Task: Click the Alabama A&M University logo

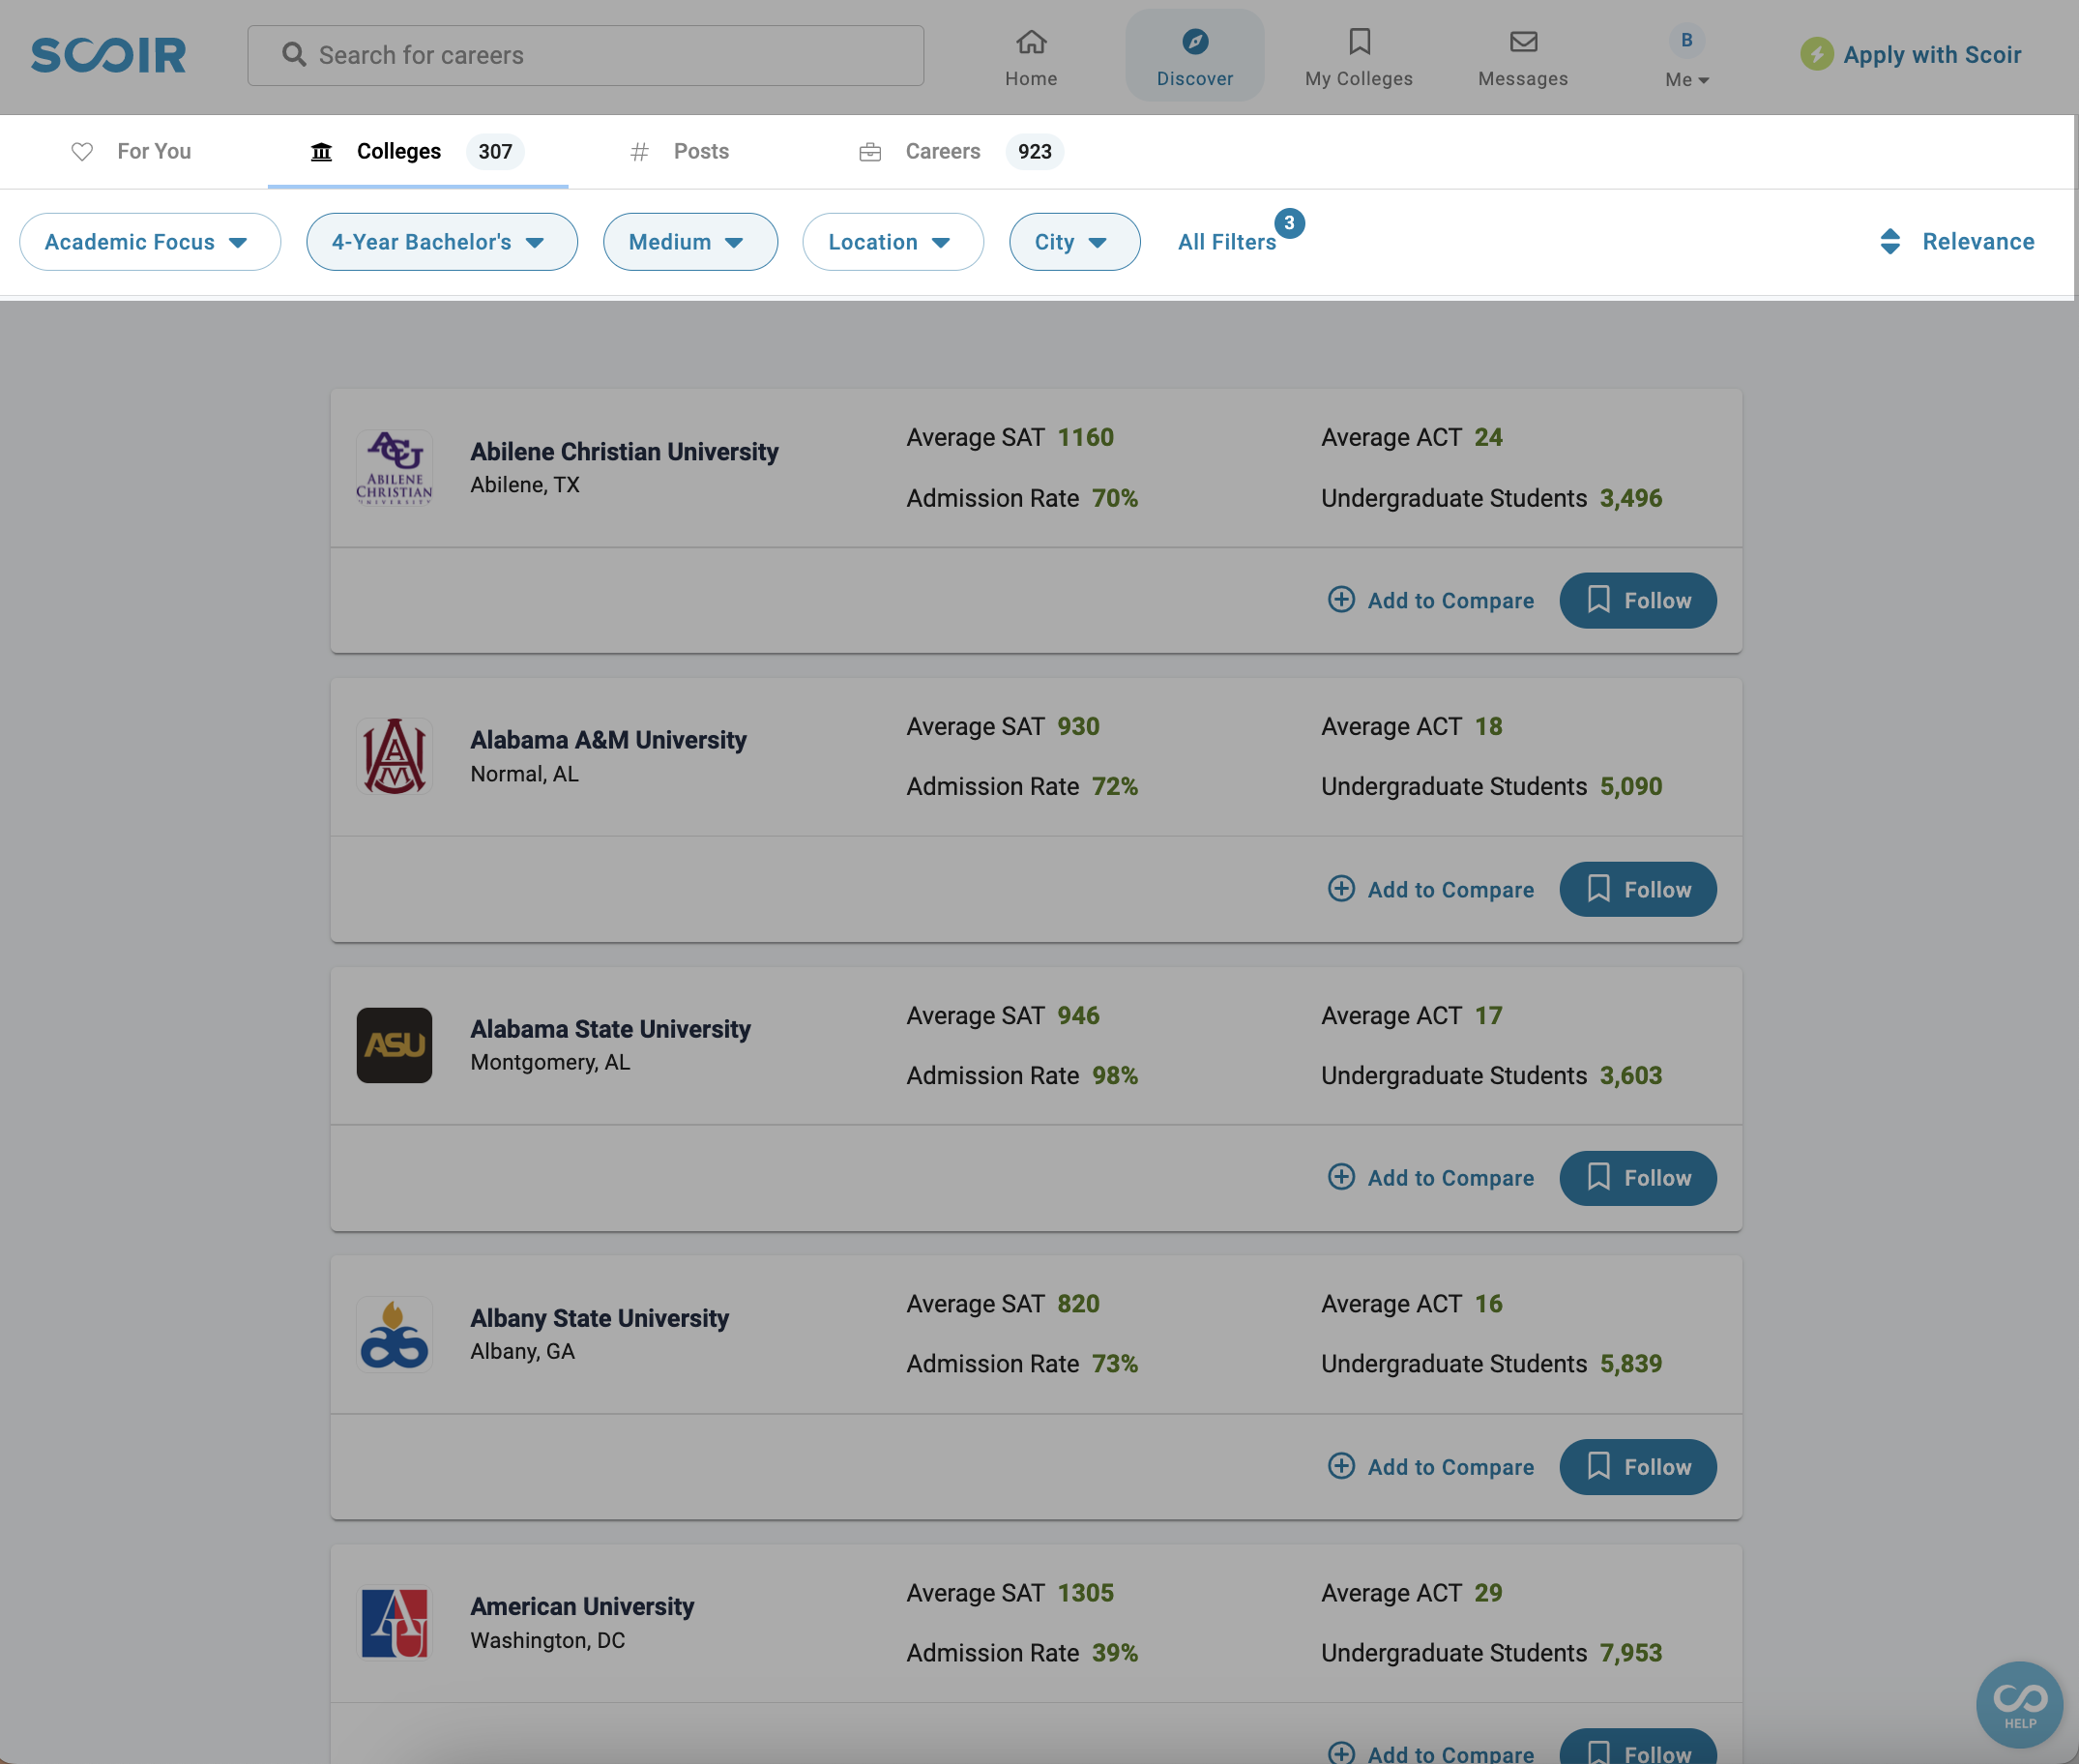Action: [394, 756]
